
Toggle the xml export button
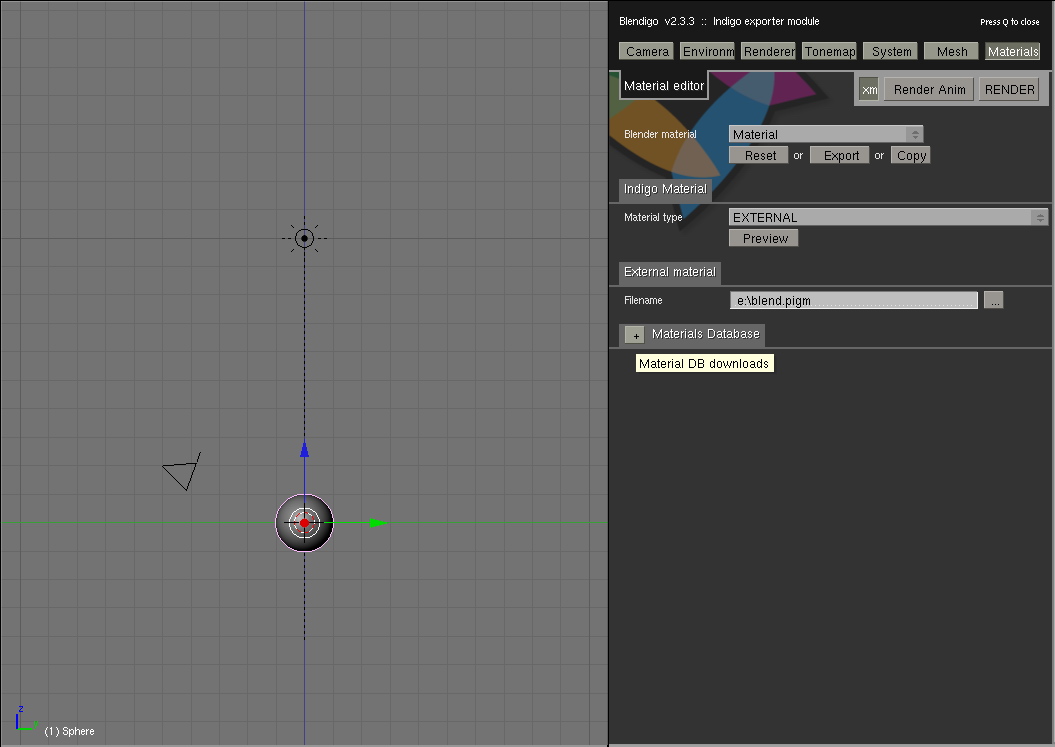[869, 89]
